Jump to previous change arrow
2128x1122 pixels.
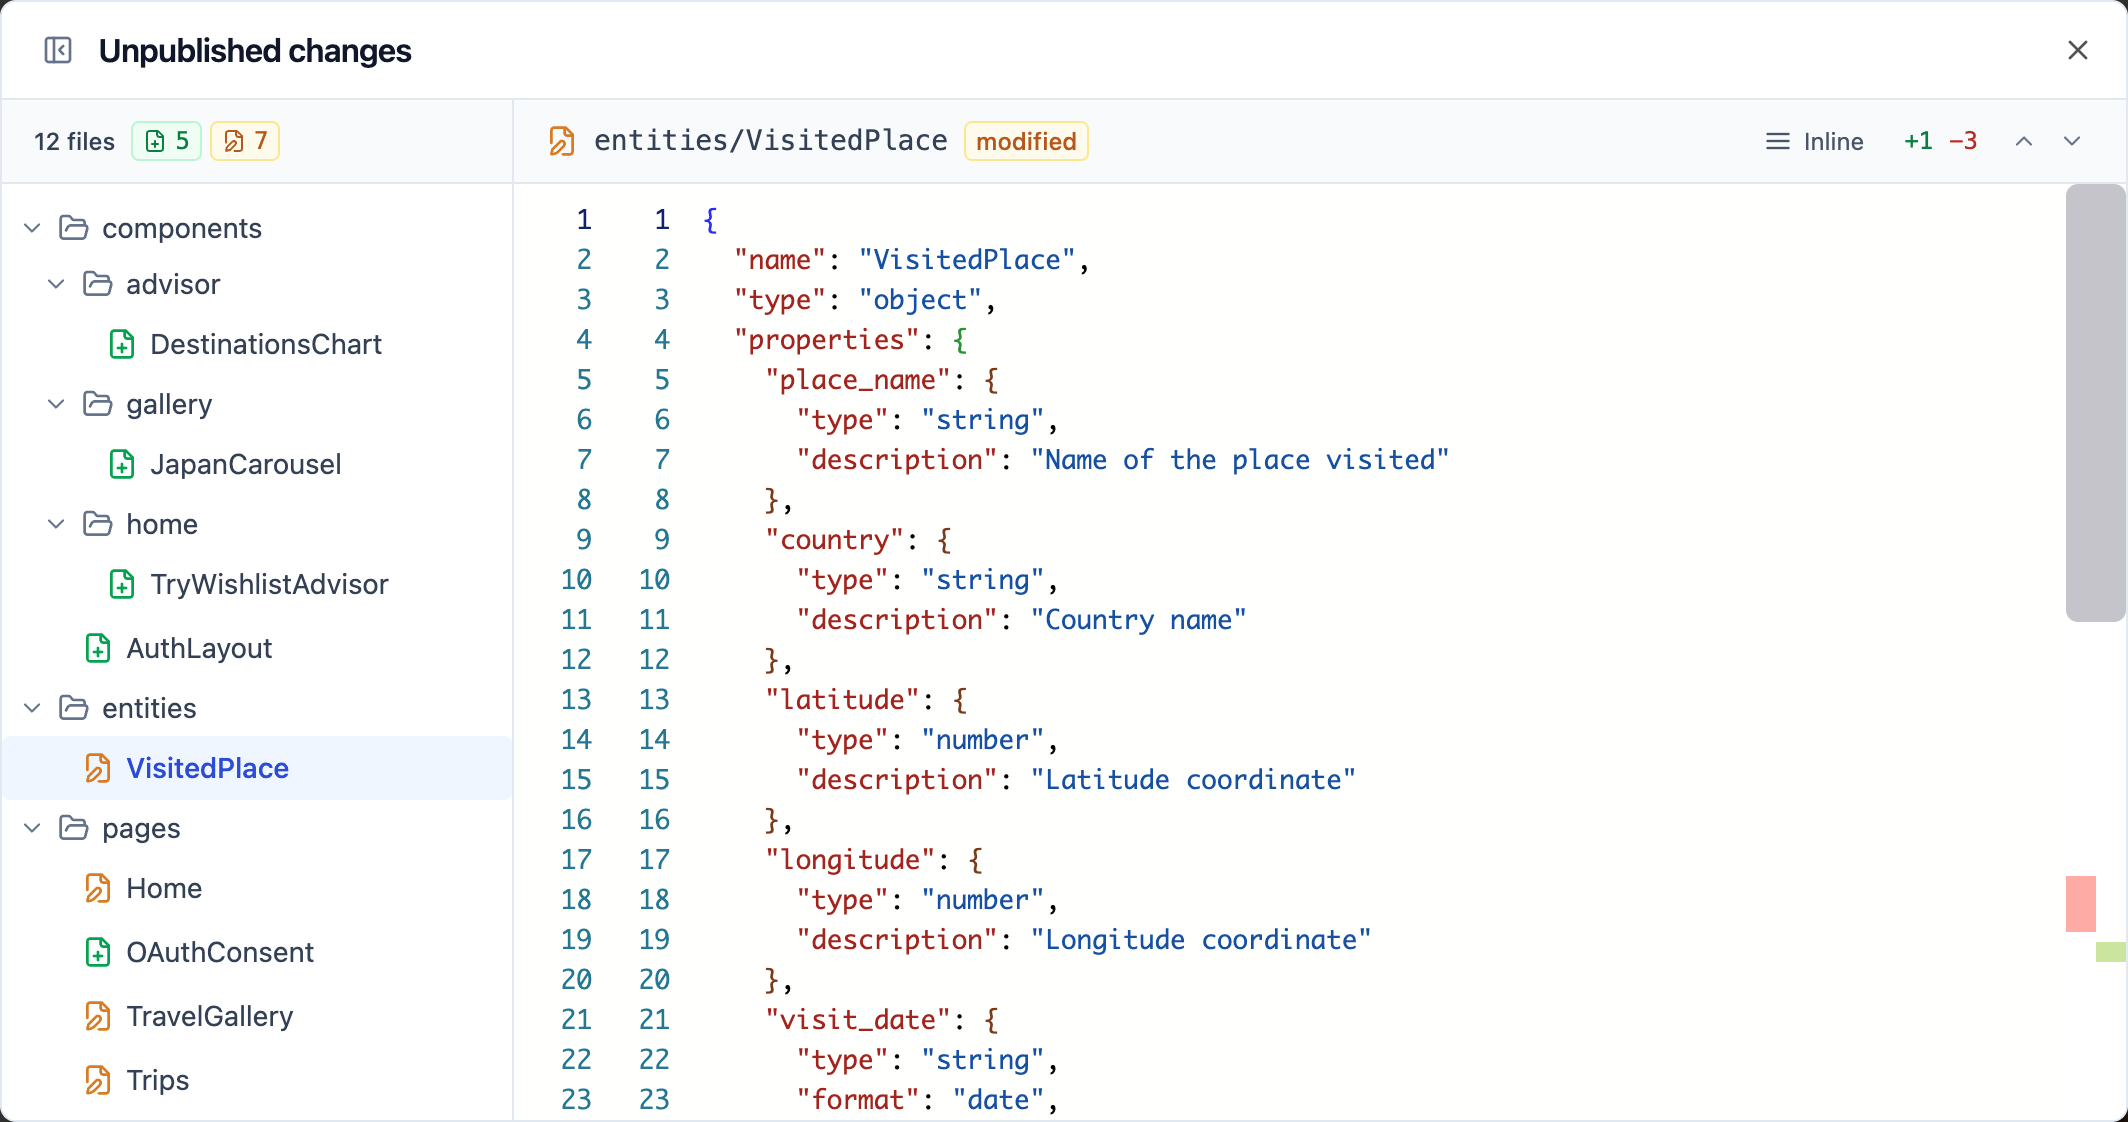point(2024,141)
